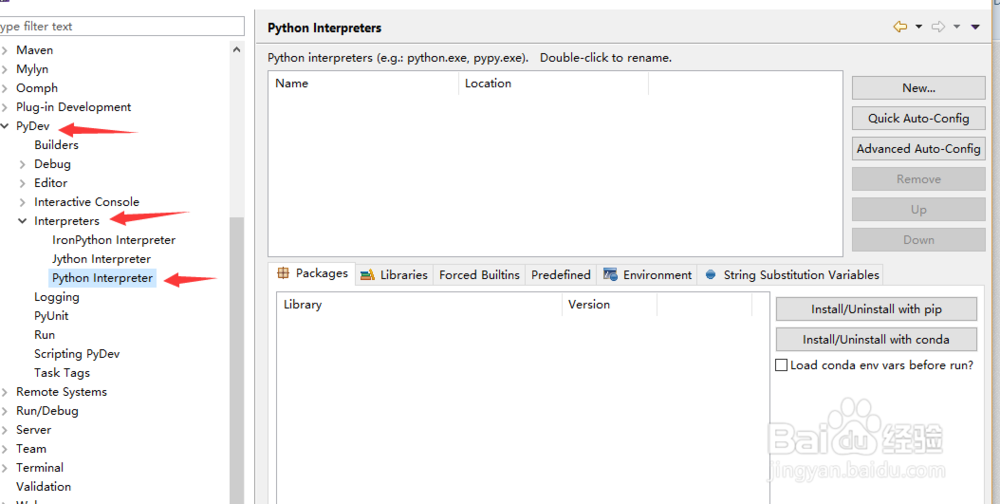Collapse the Interpreters node
1000x504 pixels.
point(22,221)
